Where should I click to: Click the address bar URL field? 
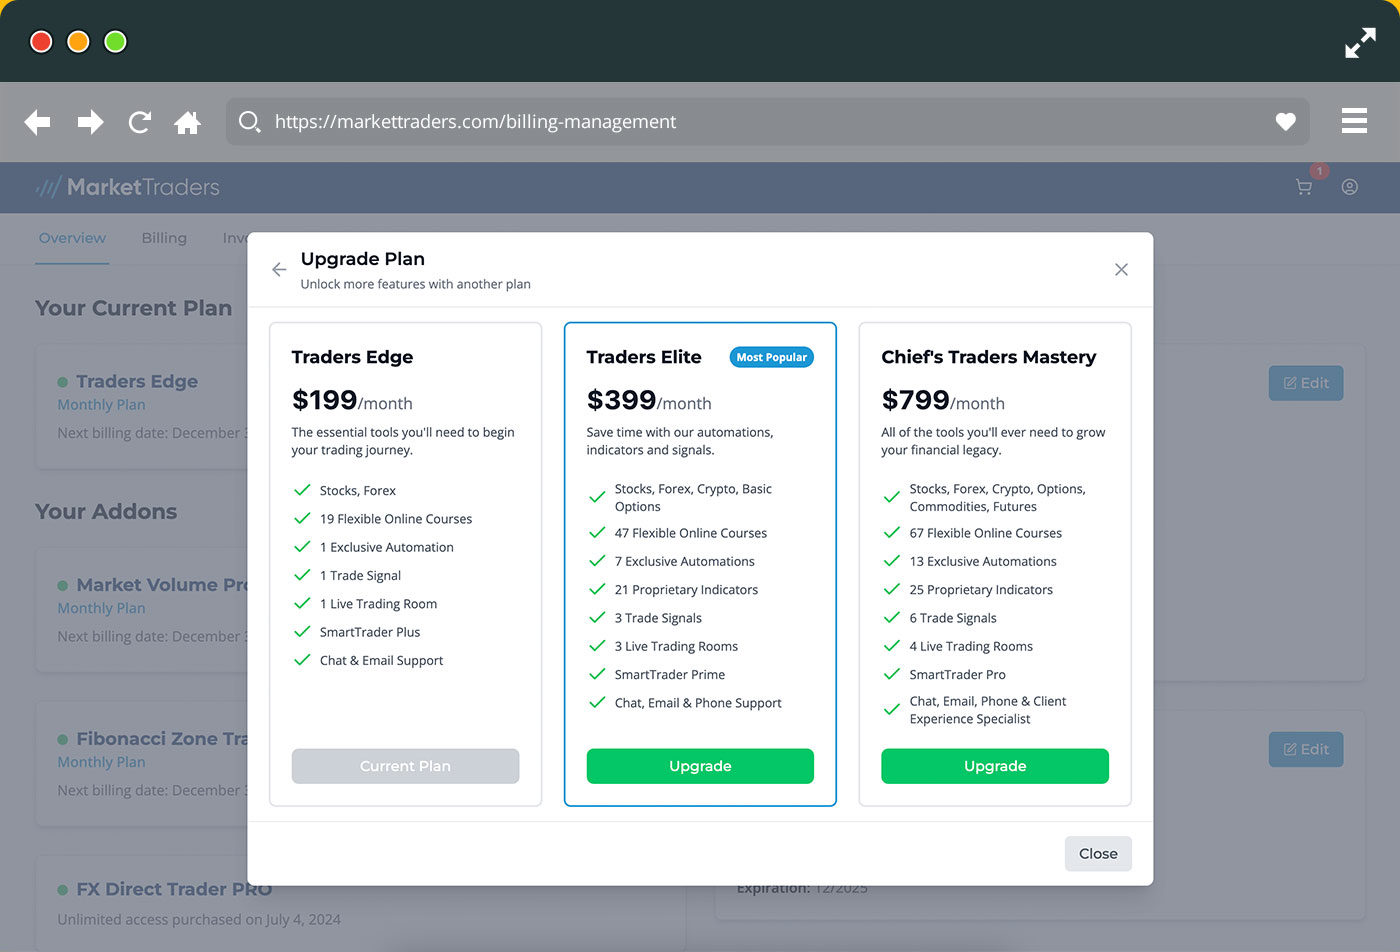(x=768, y=122)
